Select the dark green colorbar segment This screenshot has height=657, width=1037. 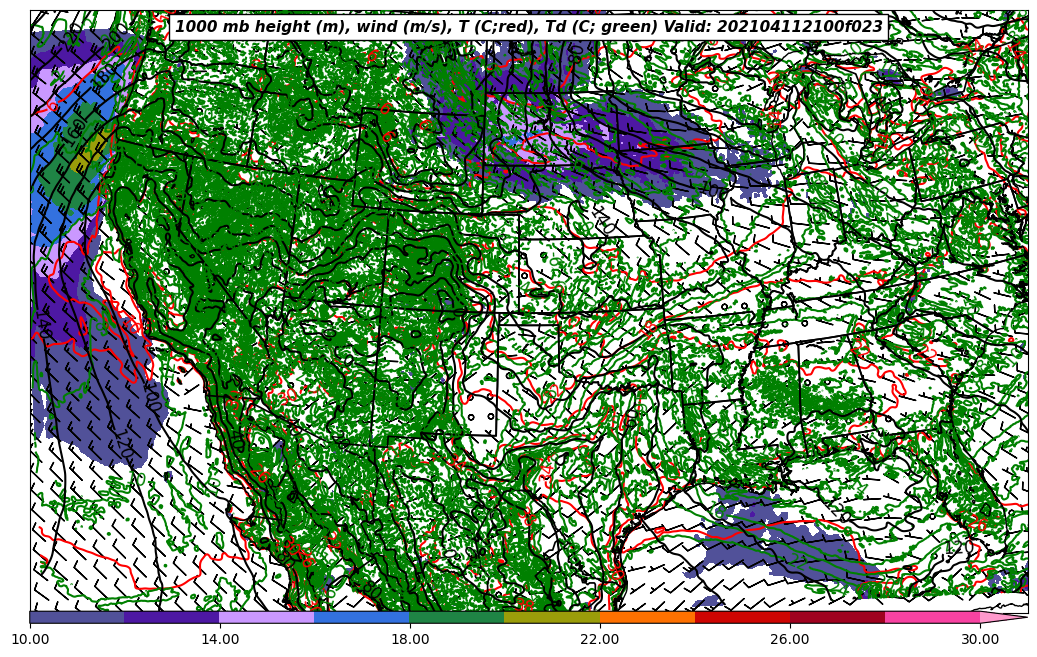coord(457,618)
